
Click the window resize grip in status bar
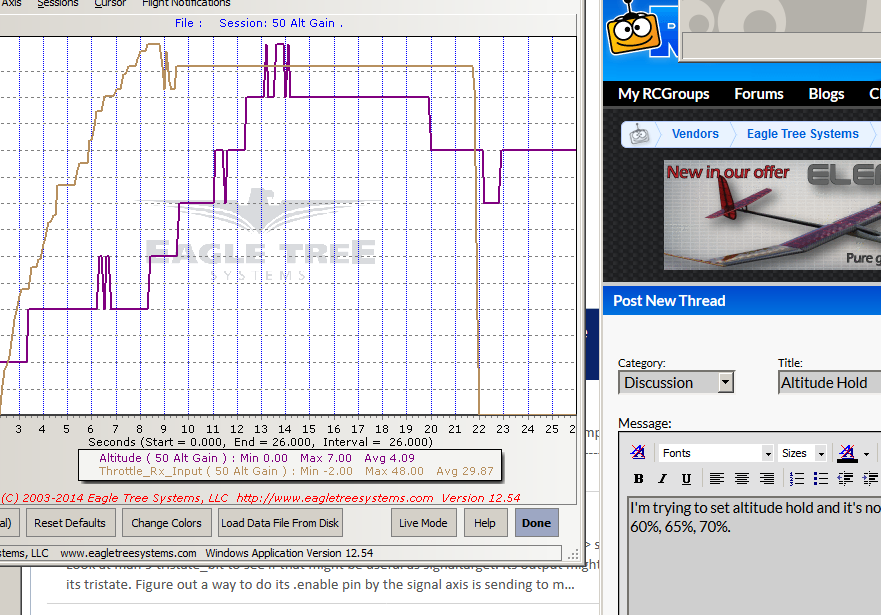pos(573,554)
